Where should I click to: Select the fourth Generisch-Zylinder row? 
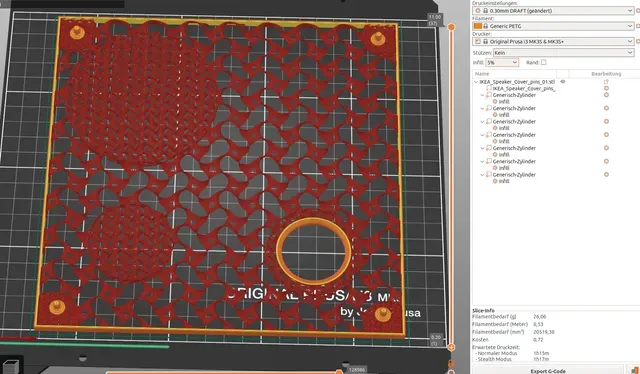[x=514, y=135]
